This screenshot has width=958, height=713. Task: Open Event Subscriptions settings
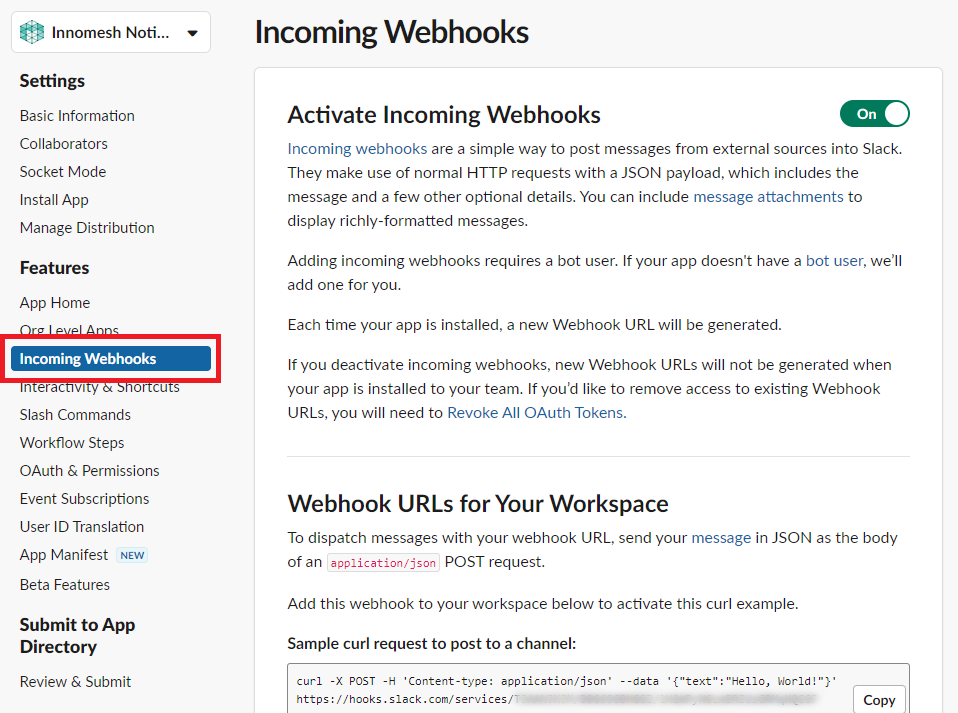coord(84,499)
